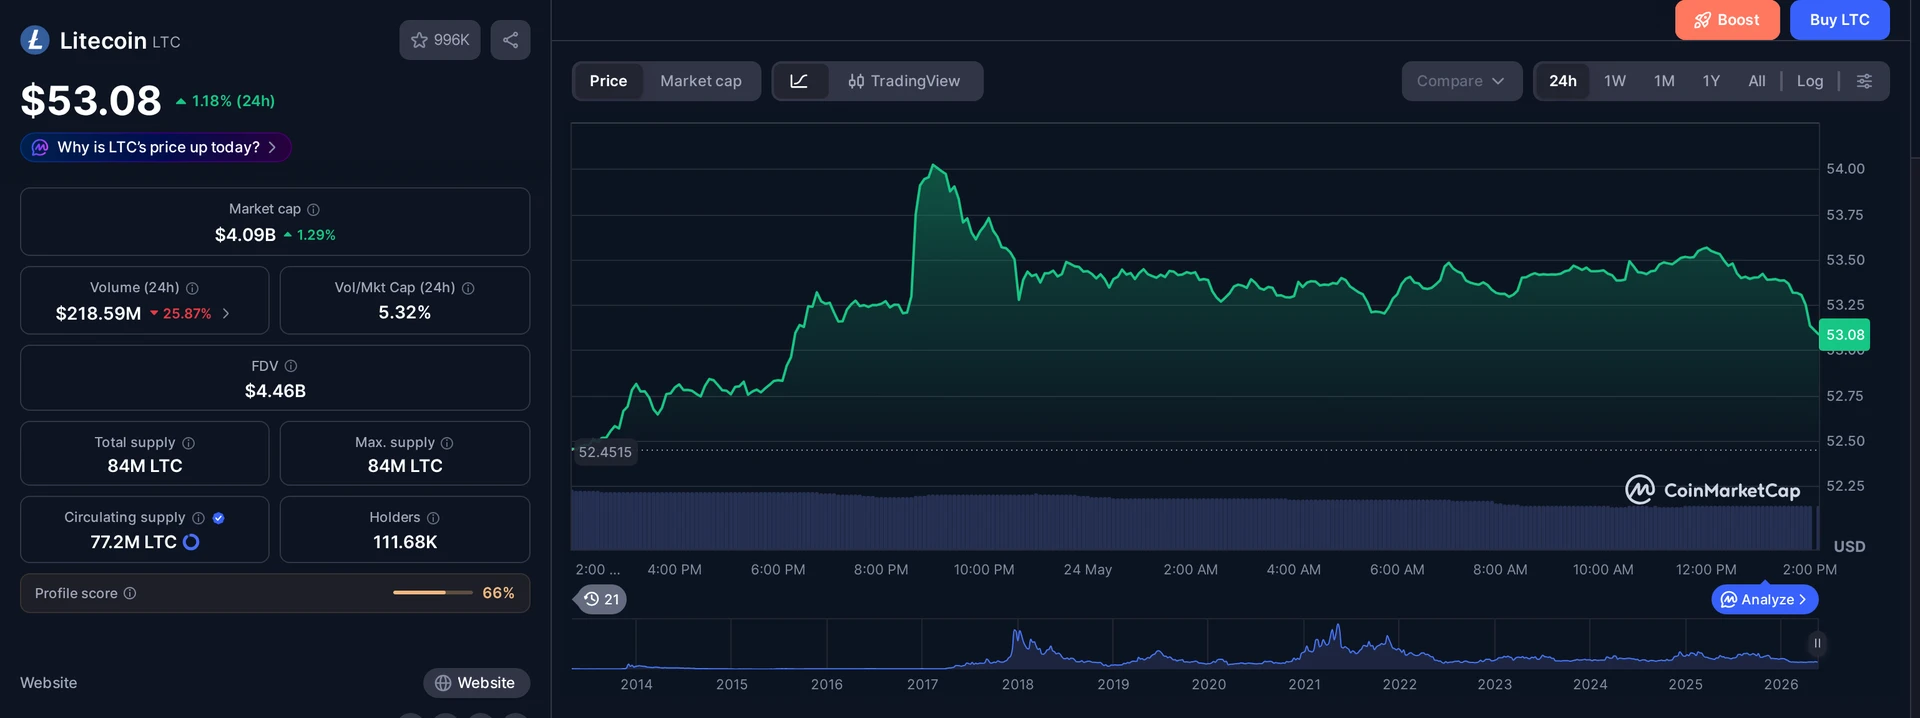The height and width of the screenshot is (718, 1920).
Task: Select the 1M time range
Action: (1664, 81)
